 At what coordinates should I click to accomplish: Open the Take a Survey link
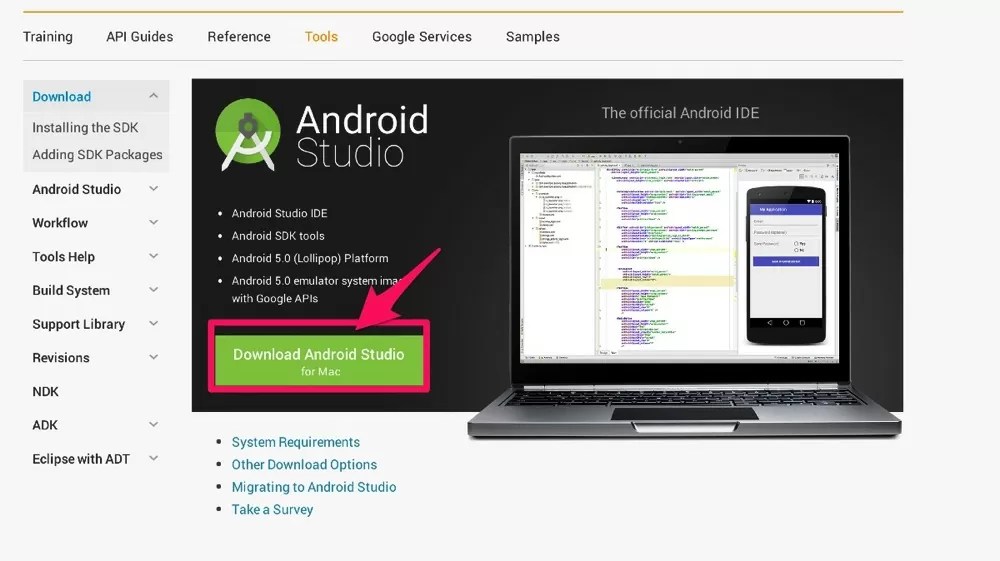click(x=272, y=509)
